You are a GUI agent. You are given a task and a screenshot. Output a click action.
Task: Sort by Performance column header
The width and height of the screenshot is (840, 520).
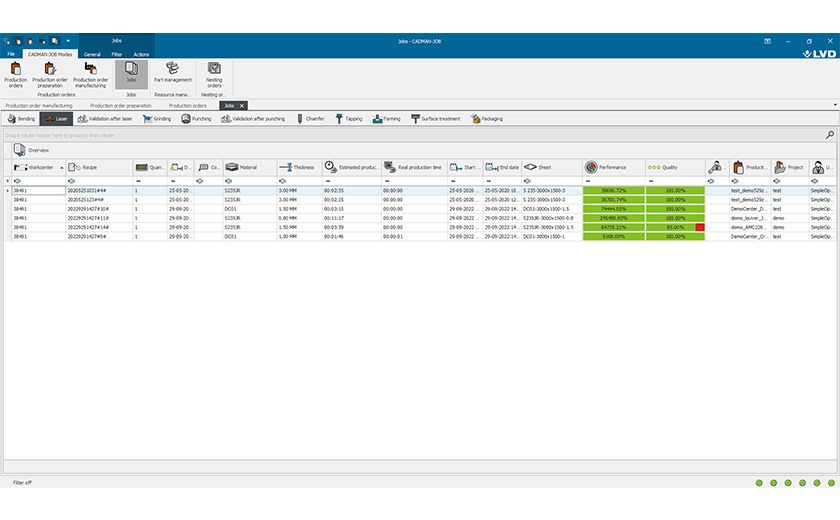click(614, 168)
